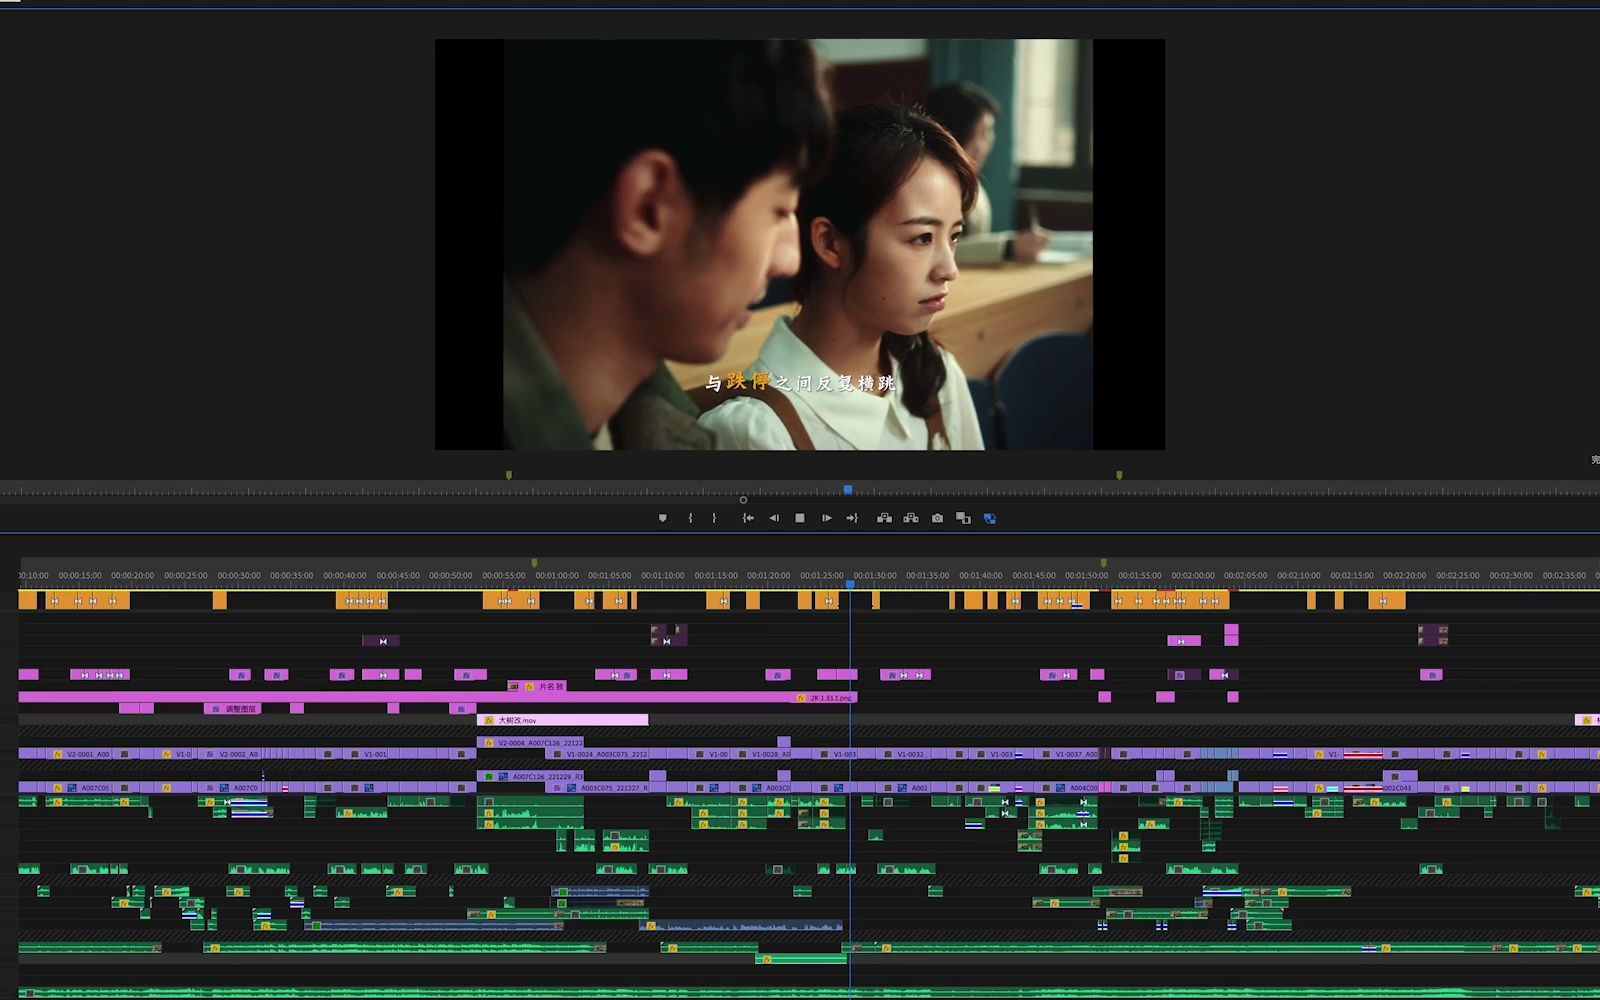Select the V1-001 clip
1600x1000 pixels.
click(367, 754)
